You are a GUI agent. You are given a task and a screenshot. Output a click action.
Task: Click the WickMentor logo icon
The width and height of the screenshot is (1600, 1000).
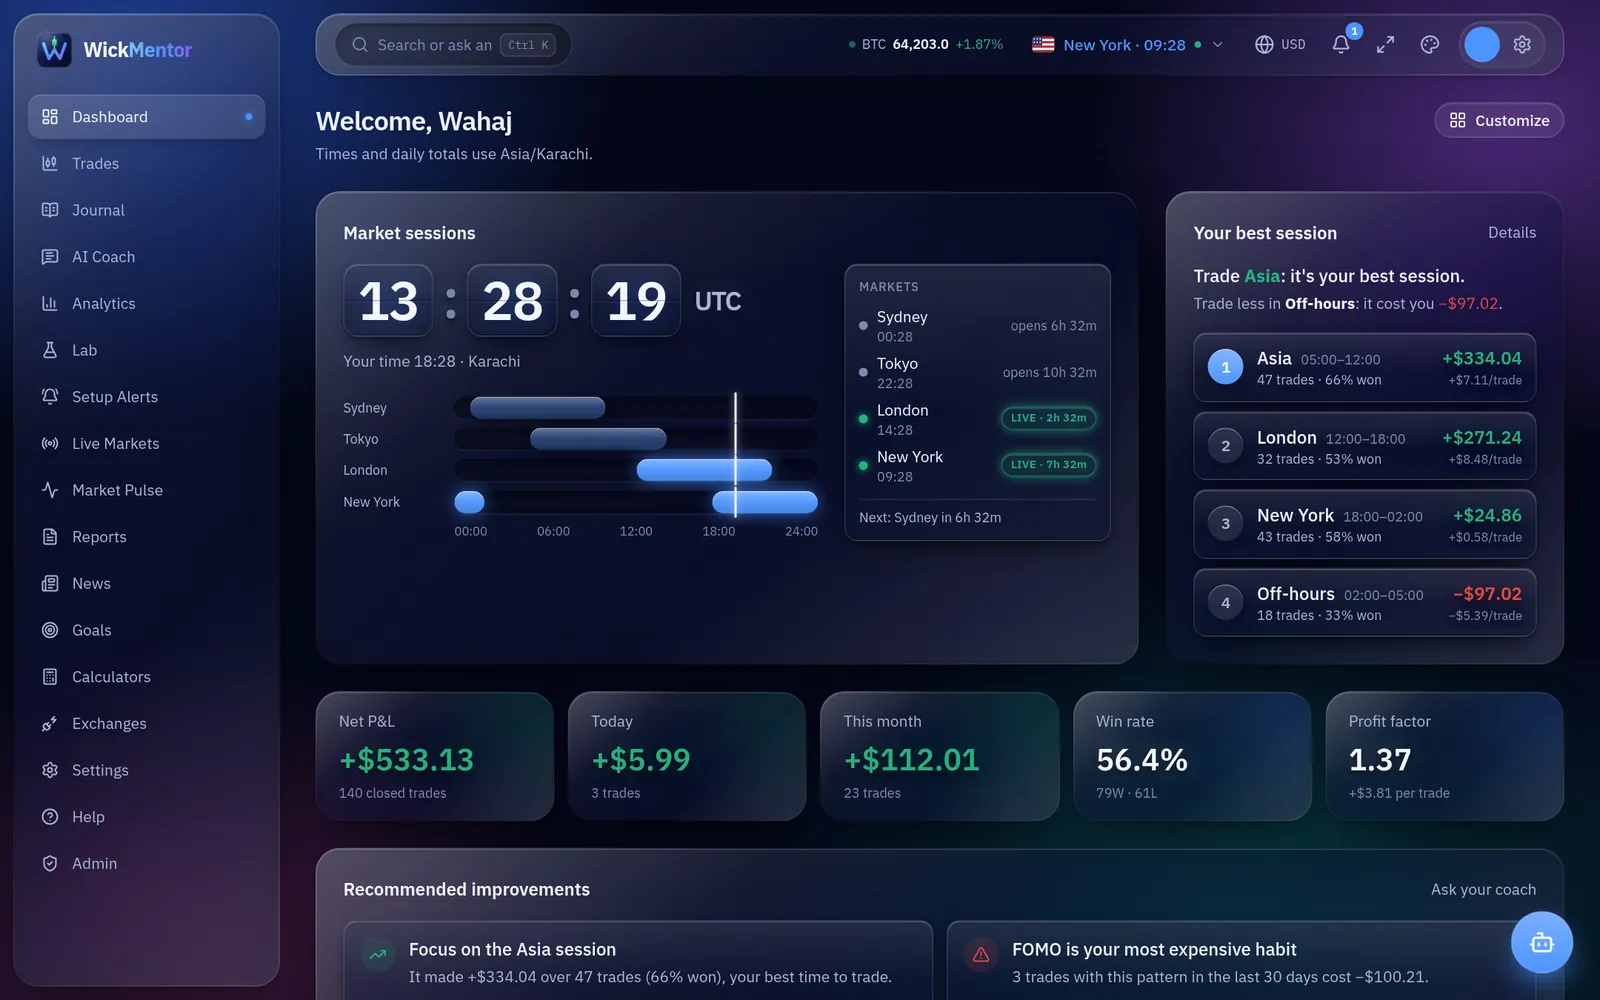click(x=54, y=49)
